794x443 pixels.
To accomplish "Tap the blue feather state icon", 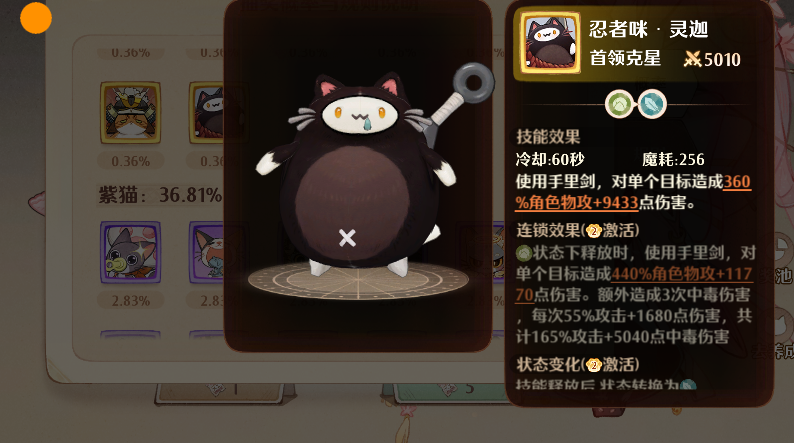I will pos(652,104).
